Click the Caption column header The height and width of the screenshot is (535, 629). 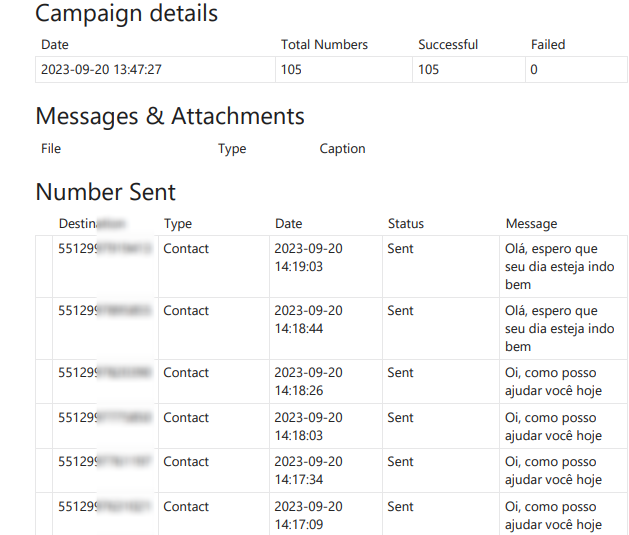pos(342,149)
